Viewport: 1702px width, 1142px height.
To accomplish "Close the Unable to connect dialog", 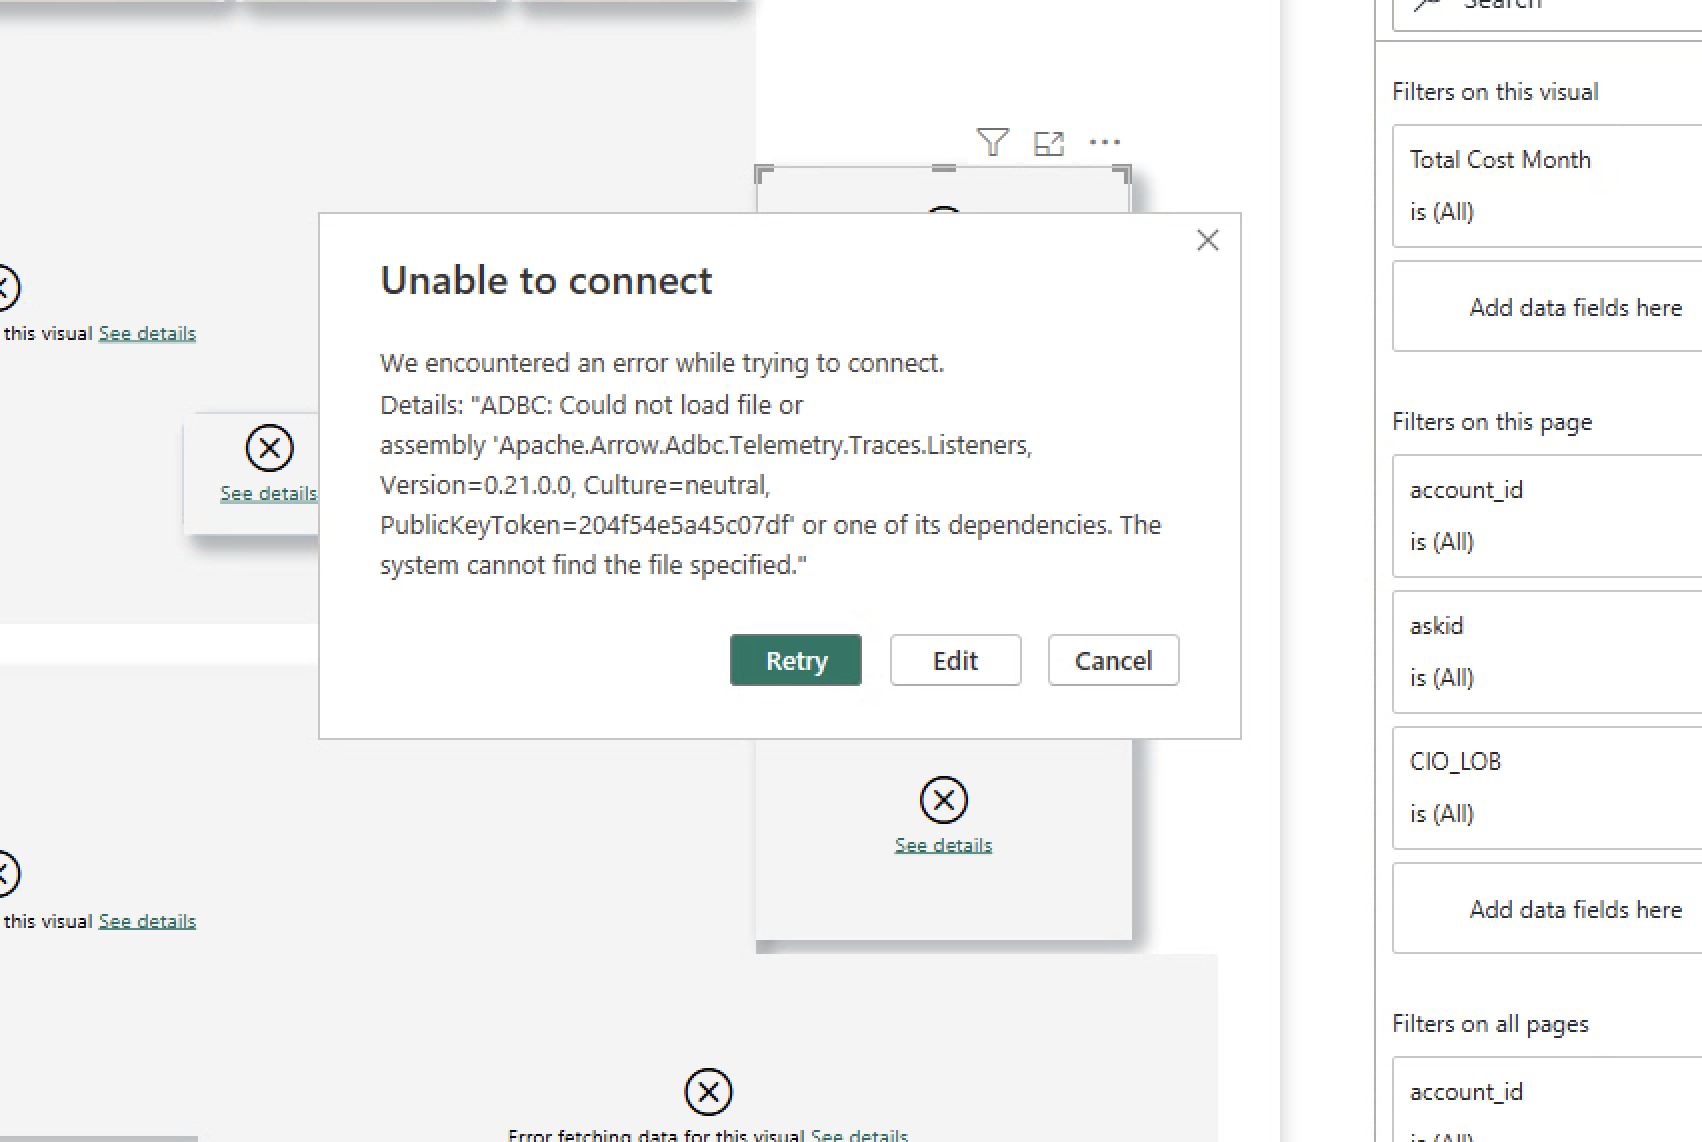I will 1207,240.
